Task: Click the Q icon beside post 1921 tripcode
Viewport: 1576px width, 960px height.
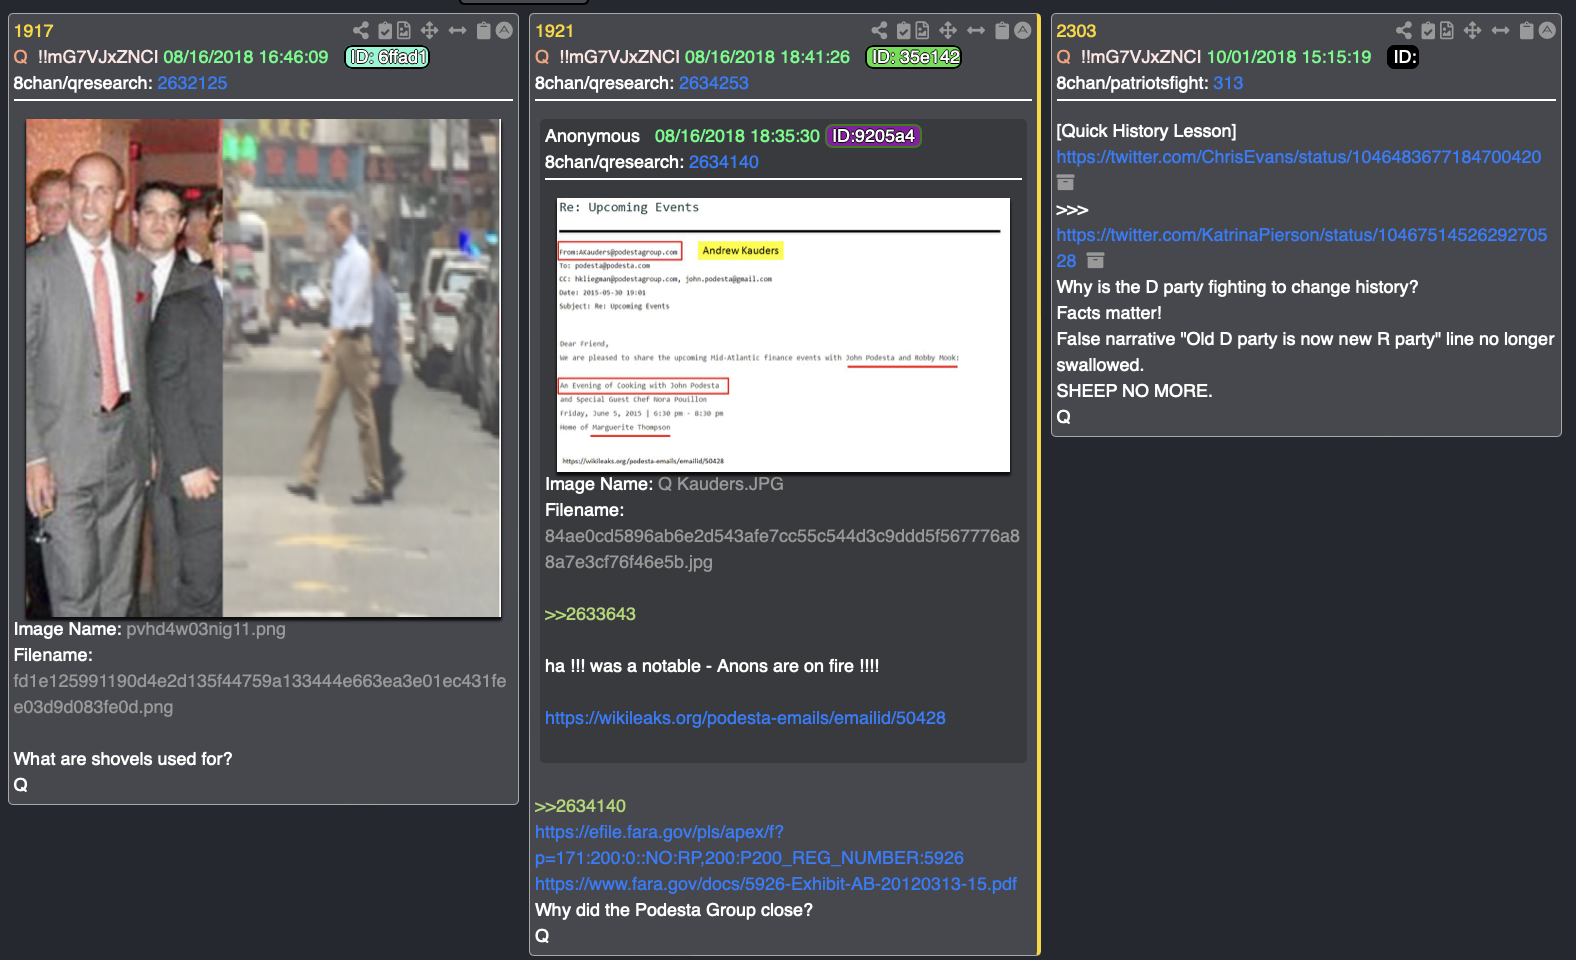Action: 543,57
